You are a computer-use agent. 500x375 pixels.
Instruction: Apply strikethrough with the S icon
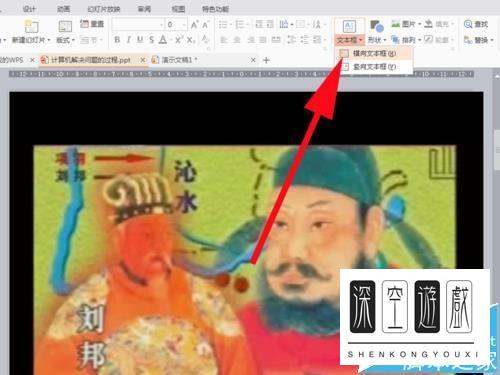(152, 40)
